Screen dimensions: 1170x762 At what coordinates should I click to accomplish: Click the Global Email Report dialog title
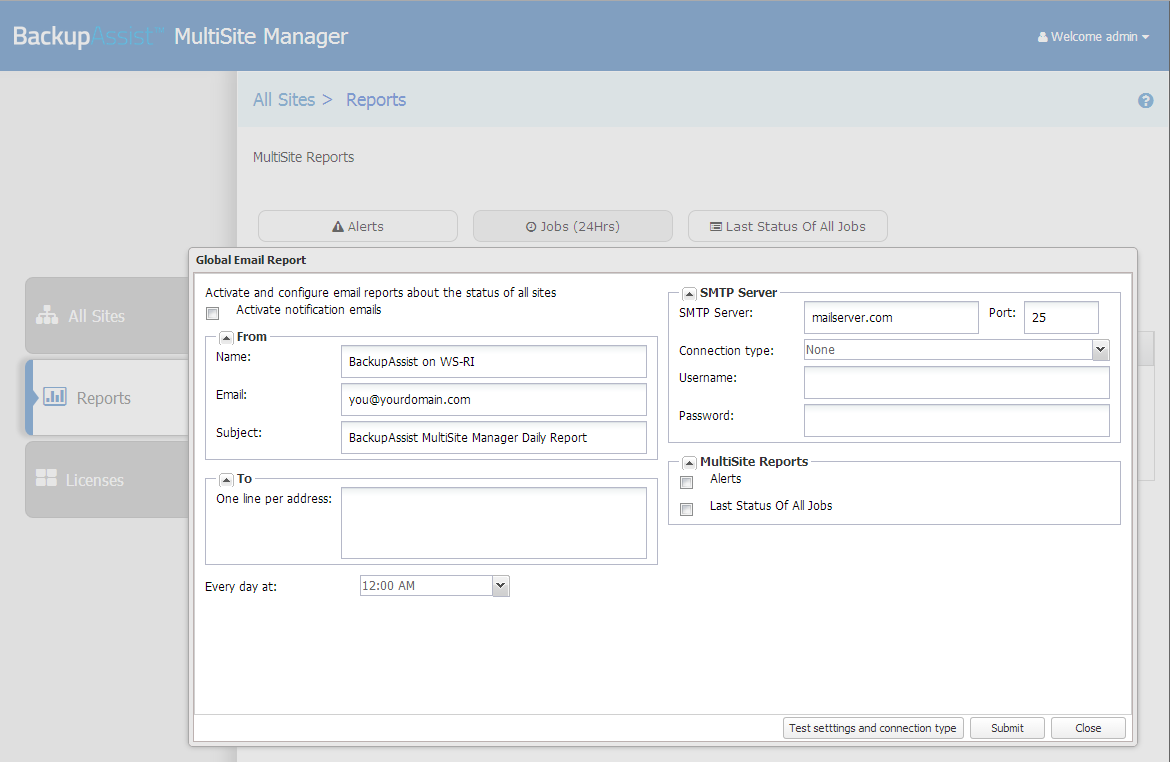pos(251,260)
